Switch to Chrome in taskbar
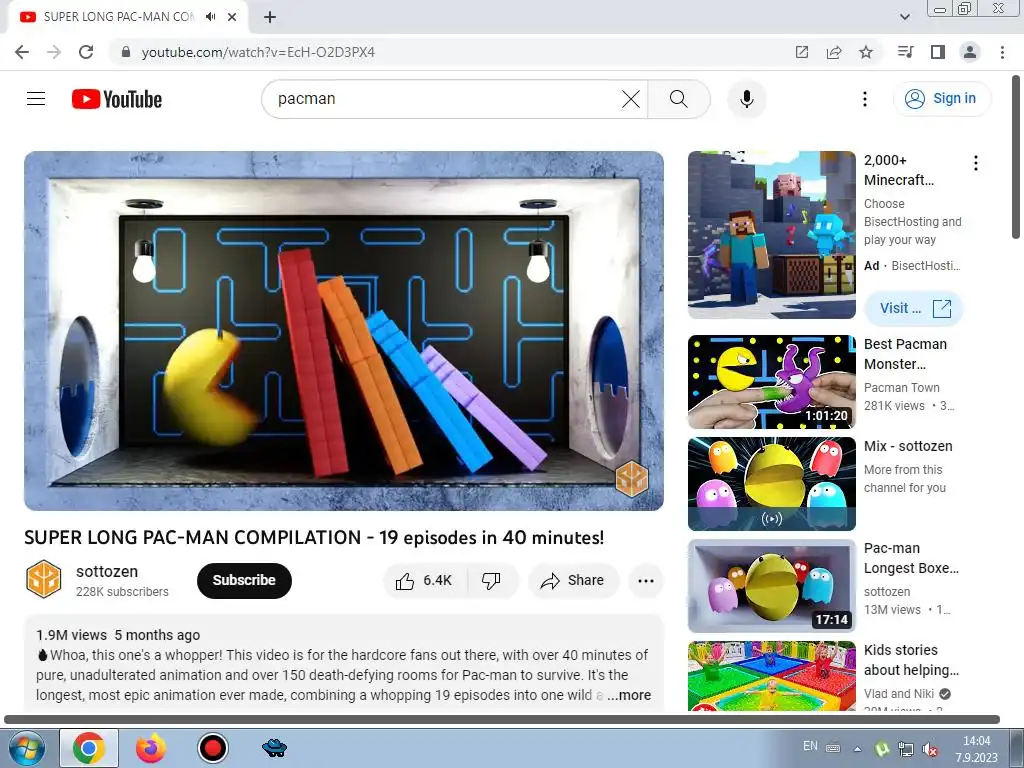Image resolution: width=1024 pixels, height=768 pixels. click(x=89, y=748)
